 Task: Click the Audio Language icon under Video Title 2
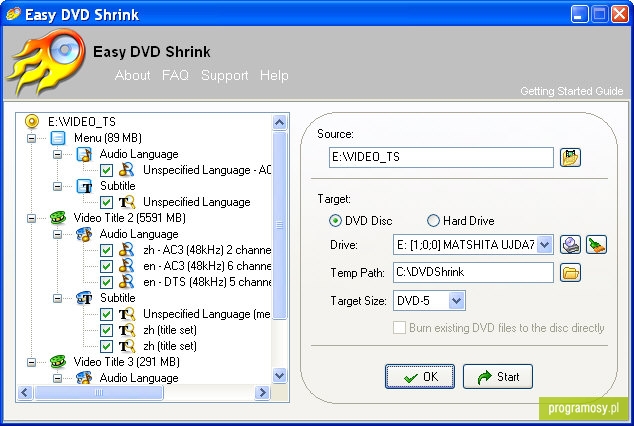84,234
